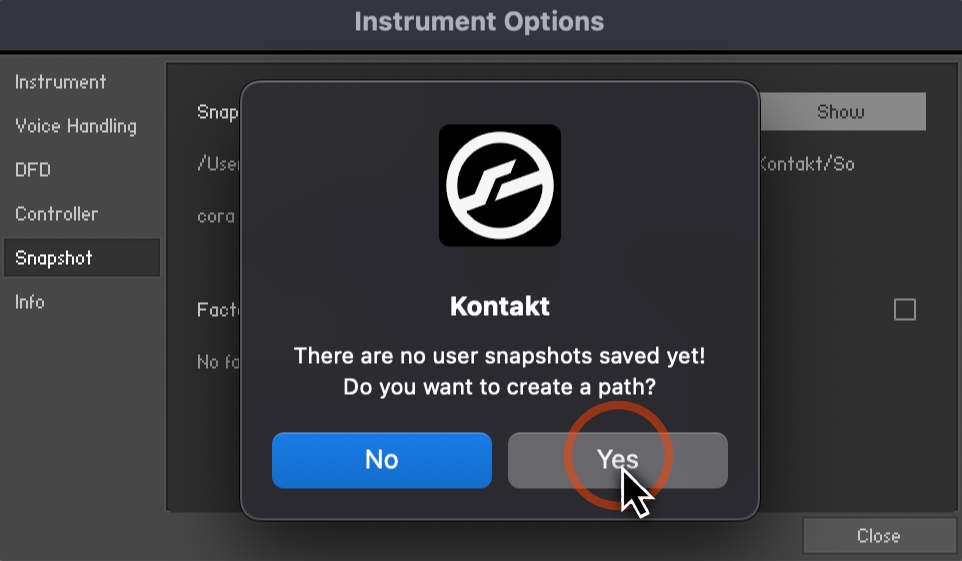
Task: Open the Instrument options tab
Action: (61, 82)
